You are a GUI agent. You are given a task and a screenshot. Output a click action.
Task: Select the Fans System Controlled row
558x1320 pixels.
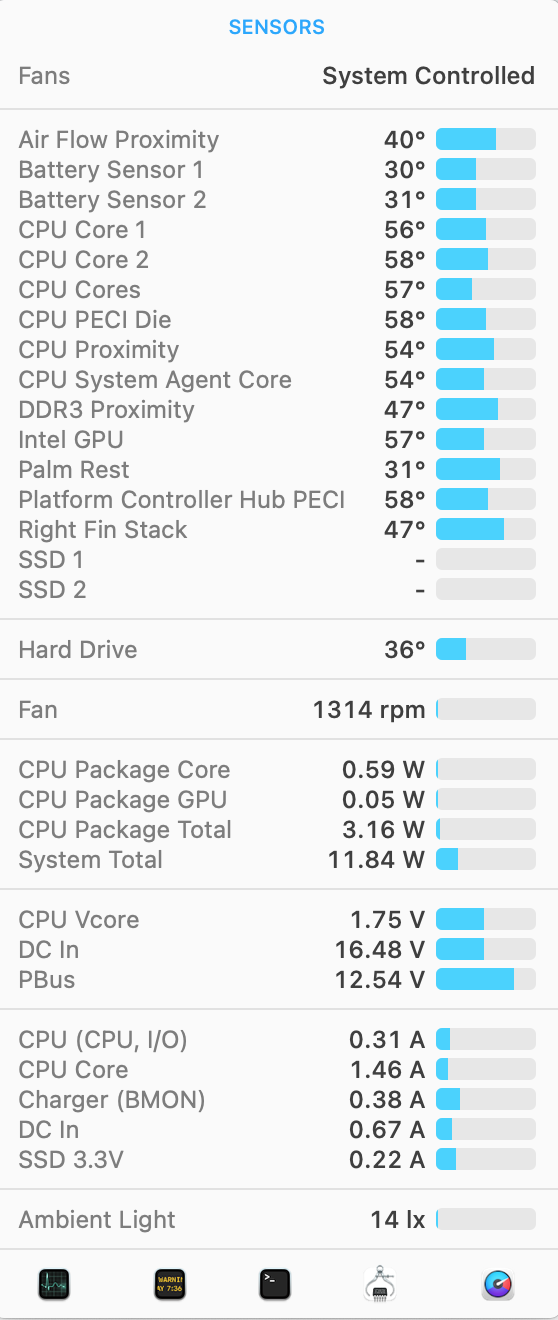tap(279, 76)
